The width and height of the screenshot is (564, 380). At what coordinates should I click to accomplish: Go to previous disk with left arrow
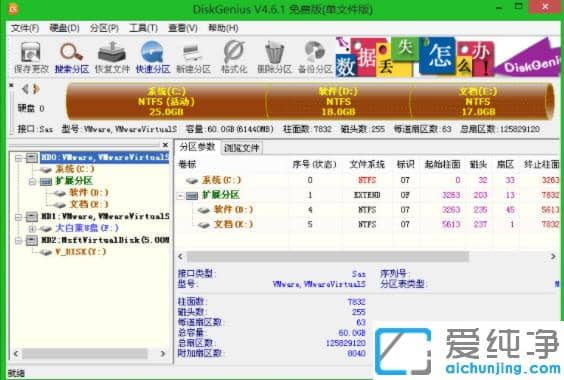click(x=25, y=89)
